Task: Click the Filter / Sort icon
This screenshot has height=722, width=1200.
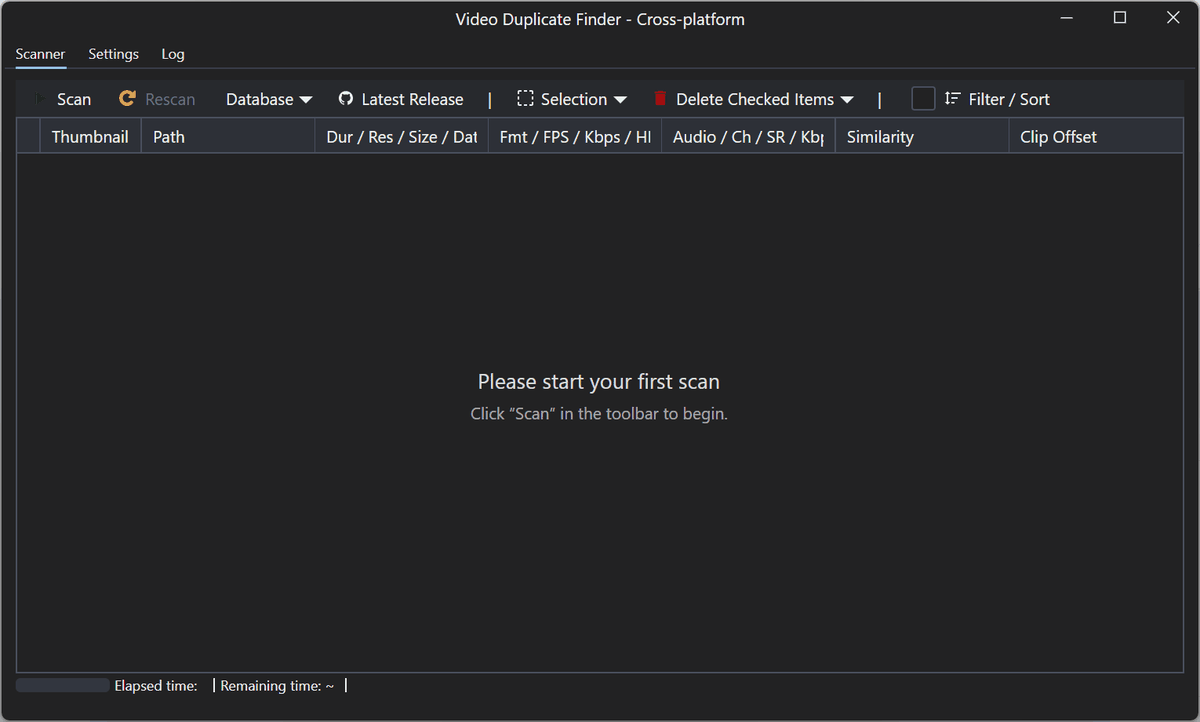Action: [952, 99]
